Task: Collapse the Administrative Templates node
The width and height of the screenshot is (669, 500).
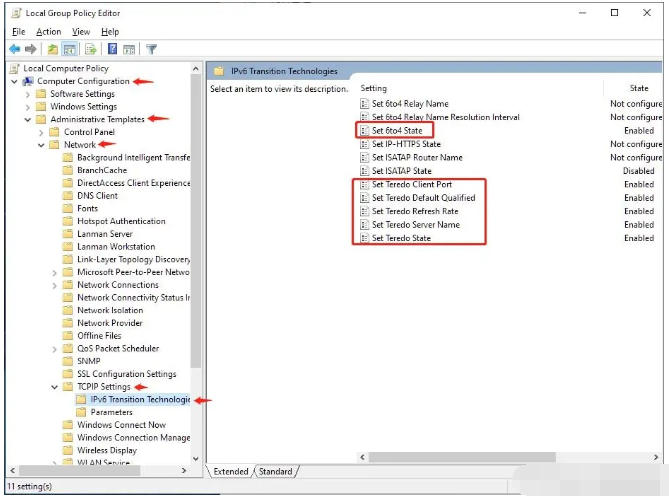Action: point(28,119)
